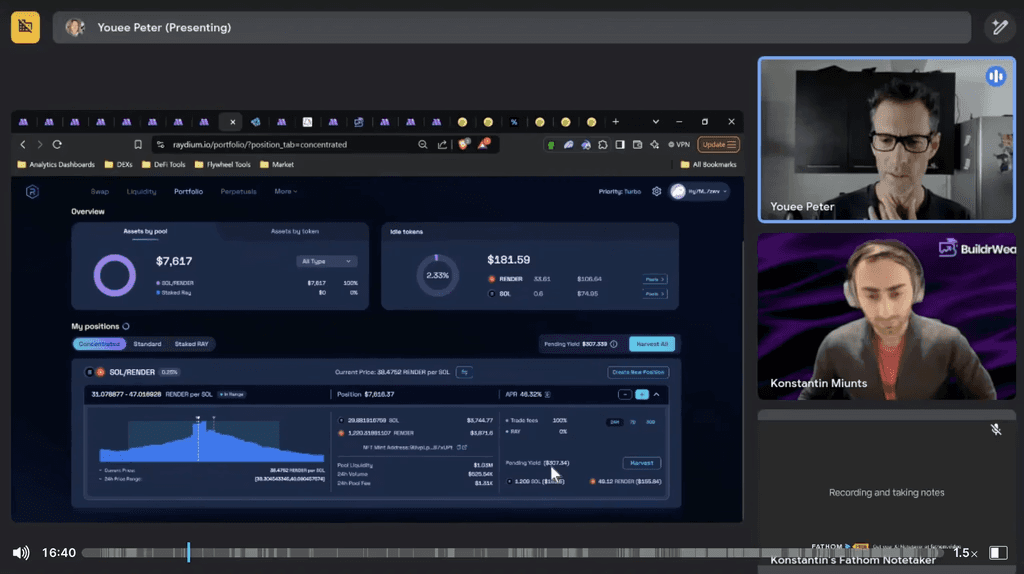Viewport: 1024px width, 574px height.
Task: Click the stop-screen-share icon at top left
Action: pos(25,27)
